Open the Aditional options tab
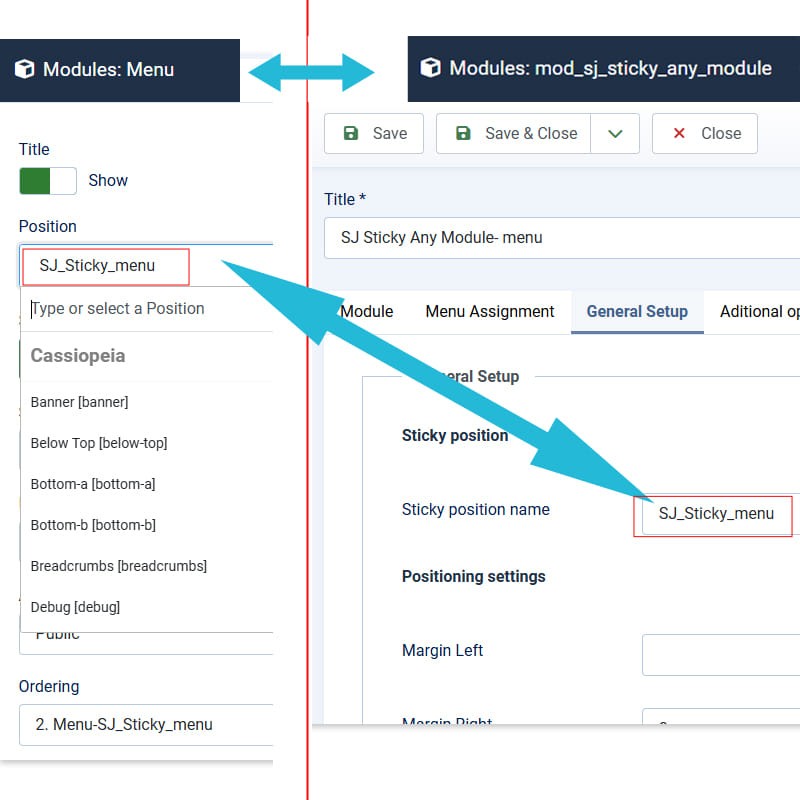This screenshot has height=800, width=800. click(759, 311)
